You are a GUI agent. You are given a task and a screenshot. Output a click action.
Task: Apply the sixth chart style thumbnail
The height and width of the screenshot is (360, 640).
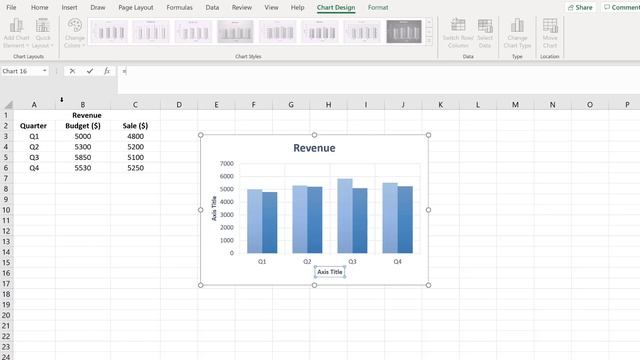tap(320, 31)
